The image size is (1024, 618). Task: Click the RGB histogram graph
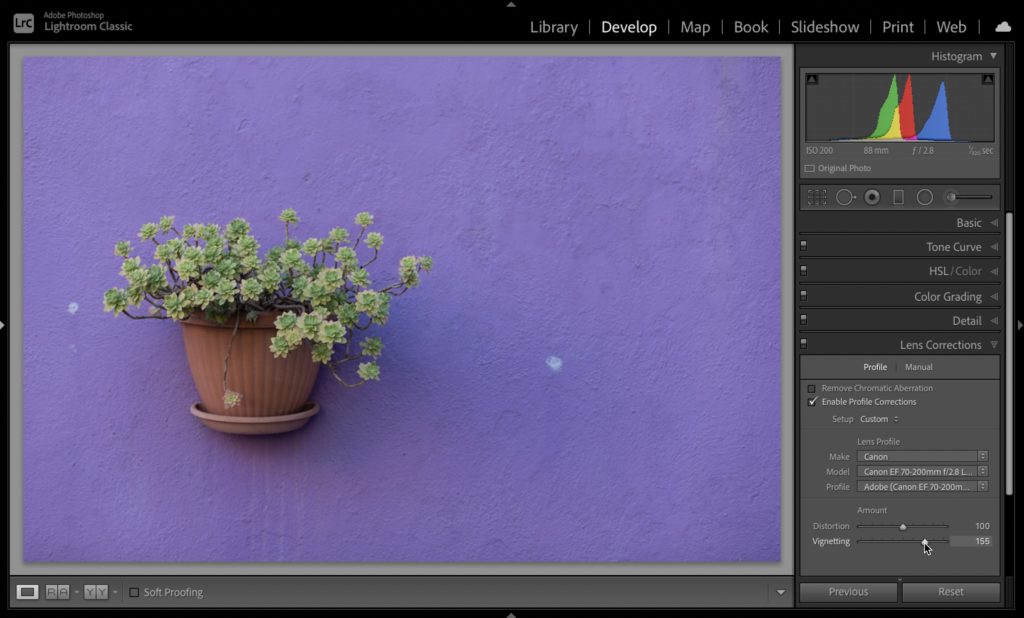click(x=900, y=107)
